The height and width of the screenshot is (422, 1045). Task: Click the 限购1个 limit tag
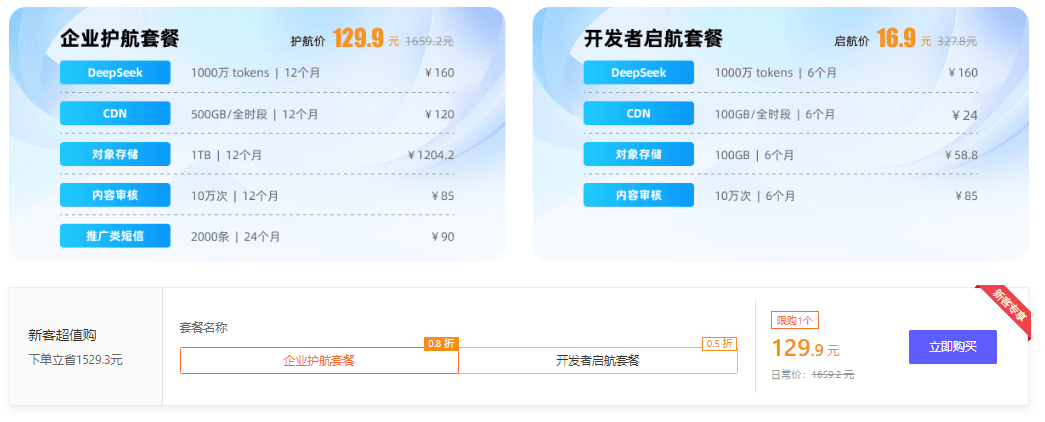[x=795, y=321]
